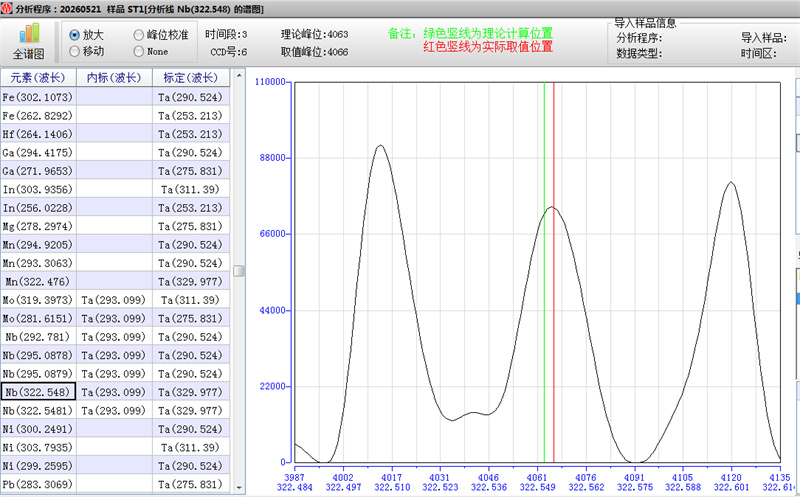Click the 110000 y-axis label
This screenshot has width=800, height=497.
270,82
